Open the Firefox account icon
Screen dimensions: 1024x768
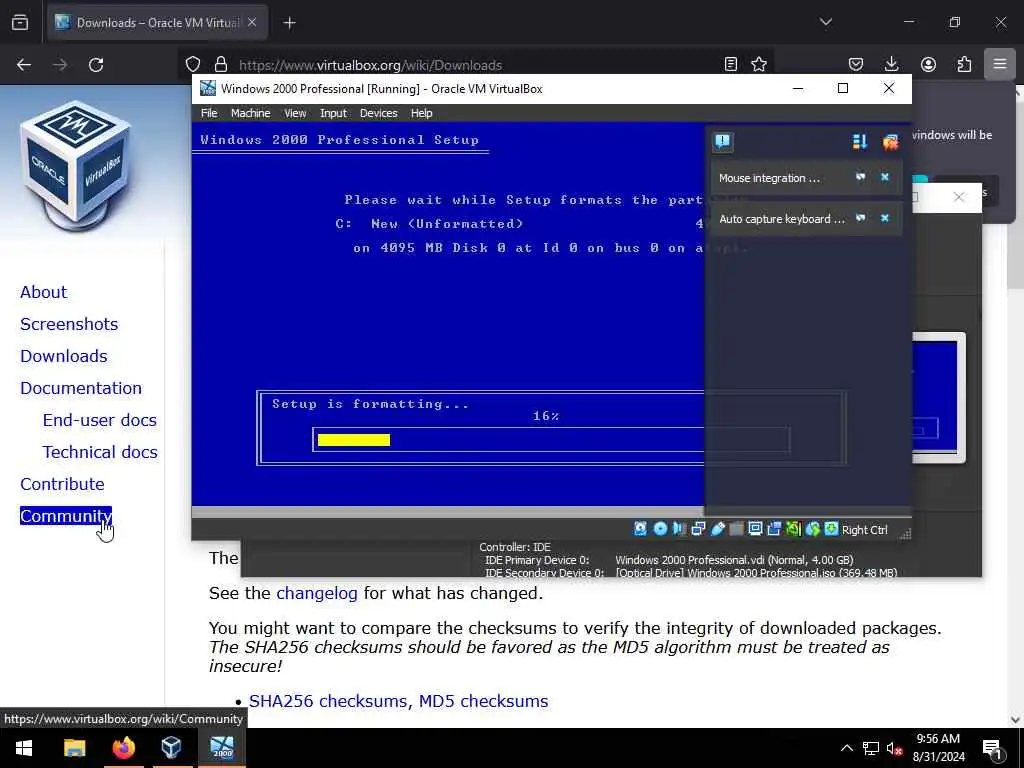928,64
